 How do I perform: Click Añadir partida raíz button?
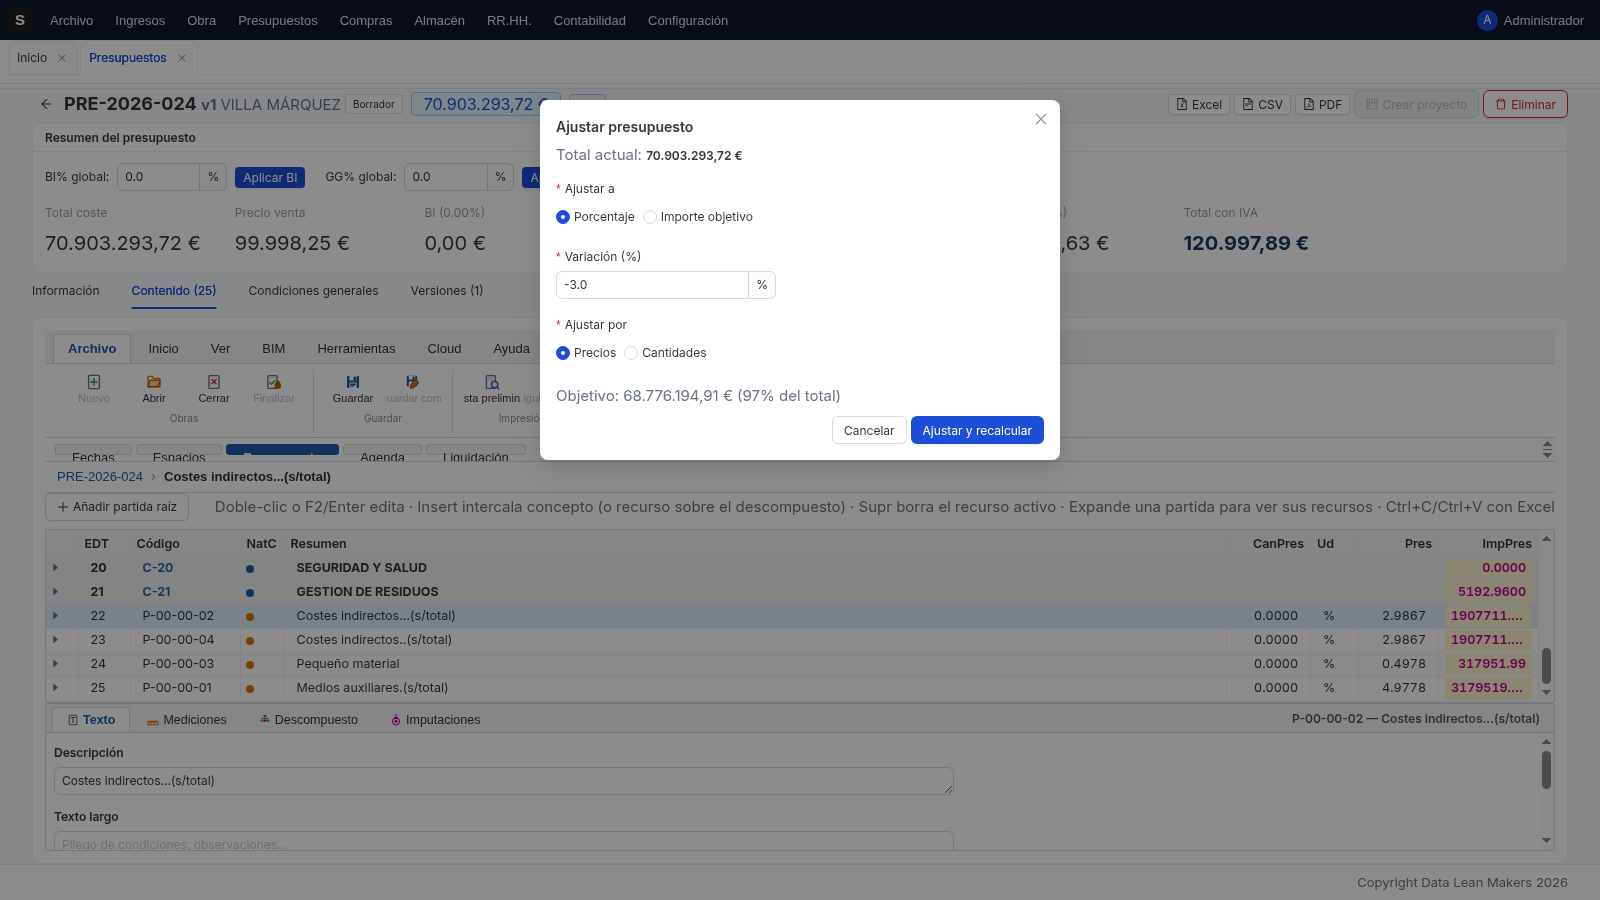point(117,507)
